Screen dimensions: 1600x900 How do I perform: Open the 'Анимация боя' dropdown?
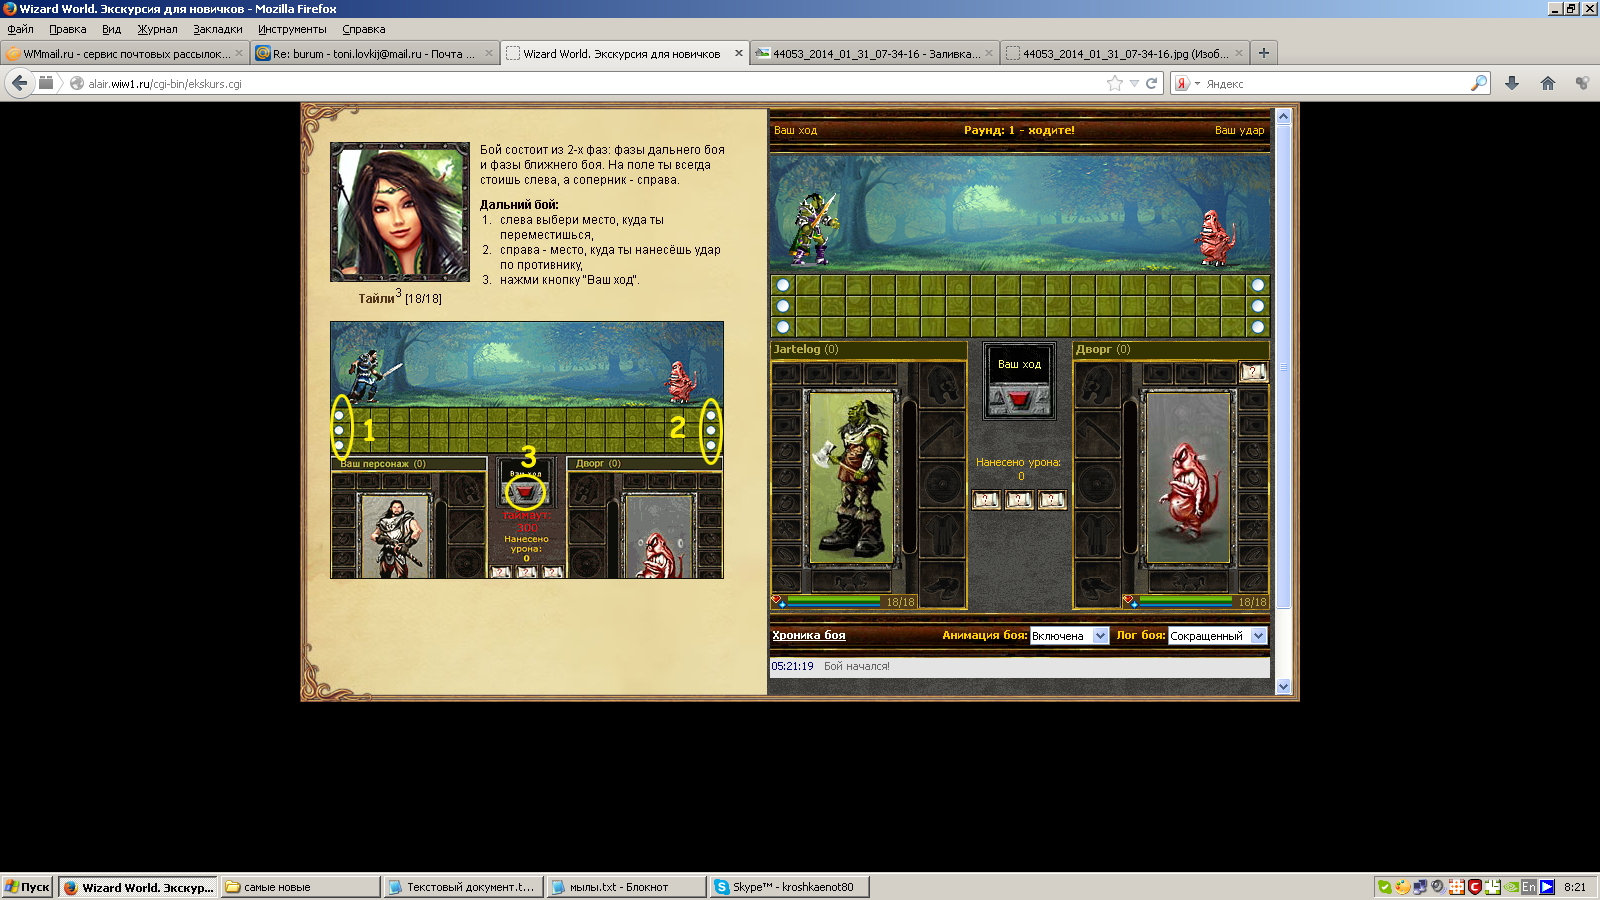[1069, 636]
